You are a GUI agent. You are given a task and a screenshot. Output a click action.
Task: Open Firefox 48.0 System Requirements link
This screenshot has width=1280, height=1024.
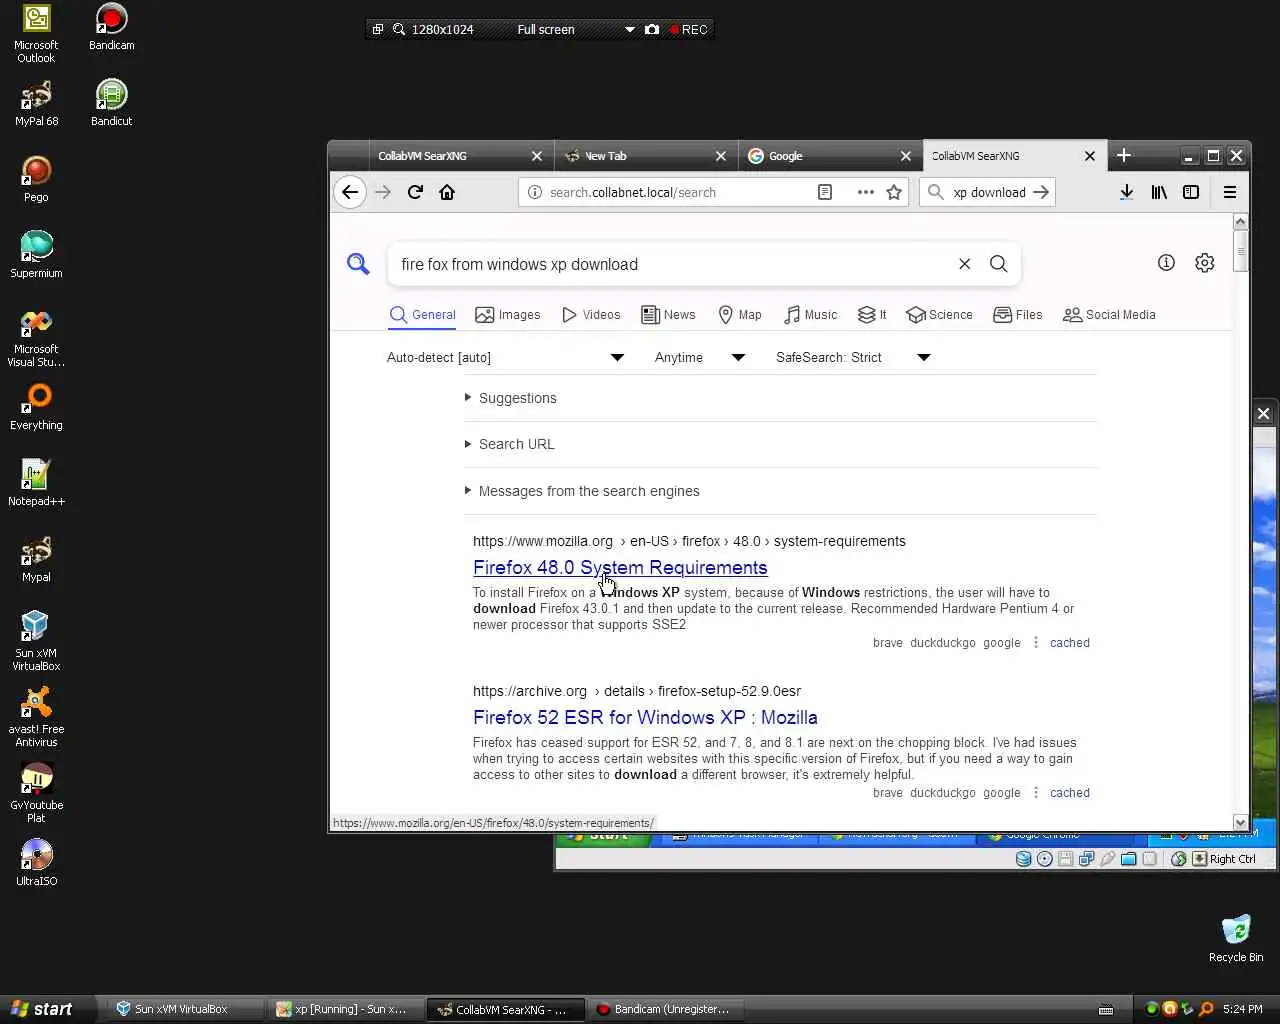(x=620, y=568)
